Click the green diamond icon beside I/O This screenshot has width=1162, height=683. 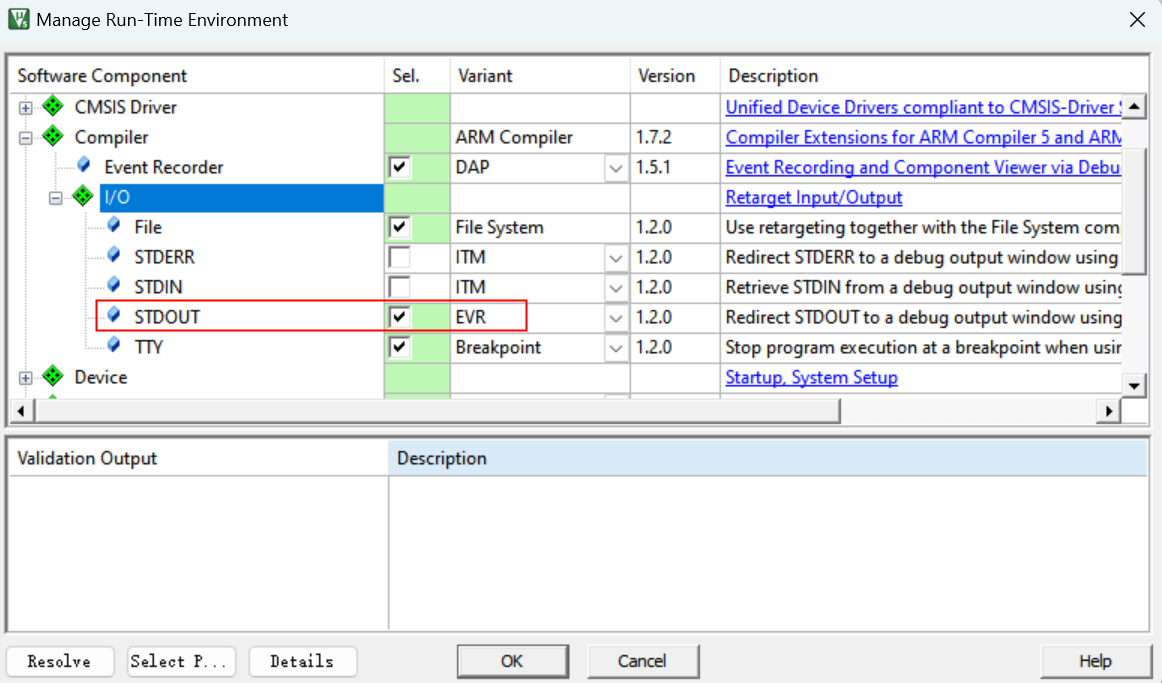(84, 197)
